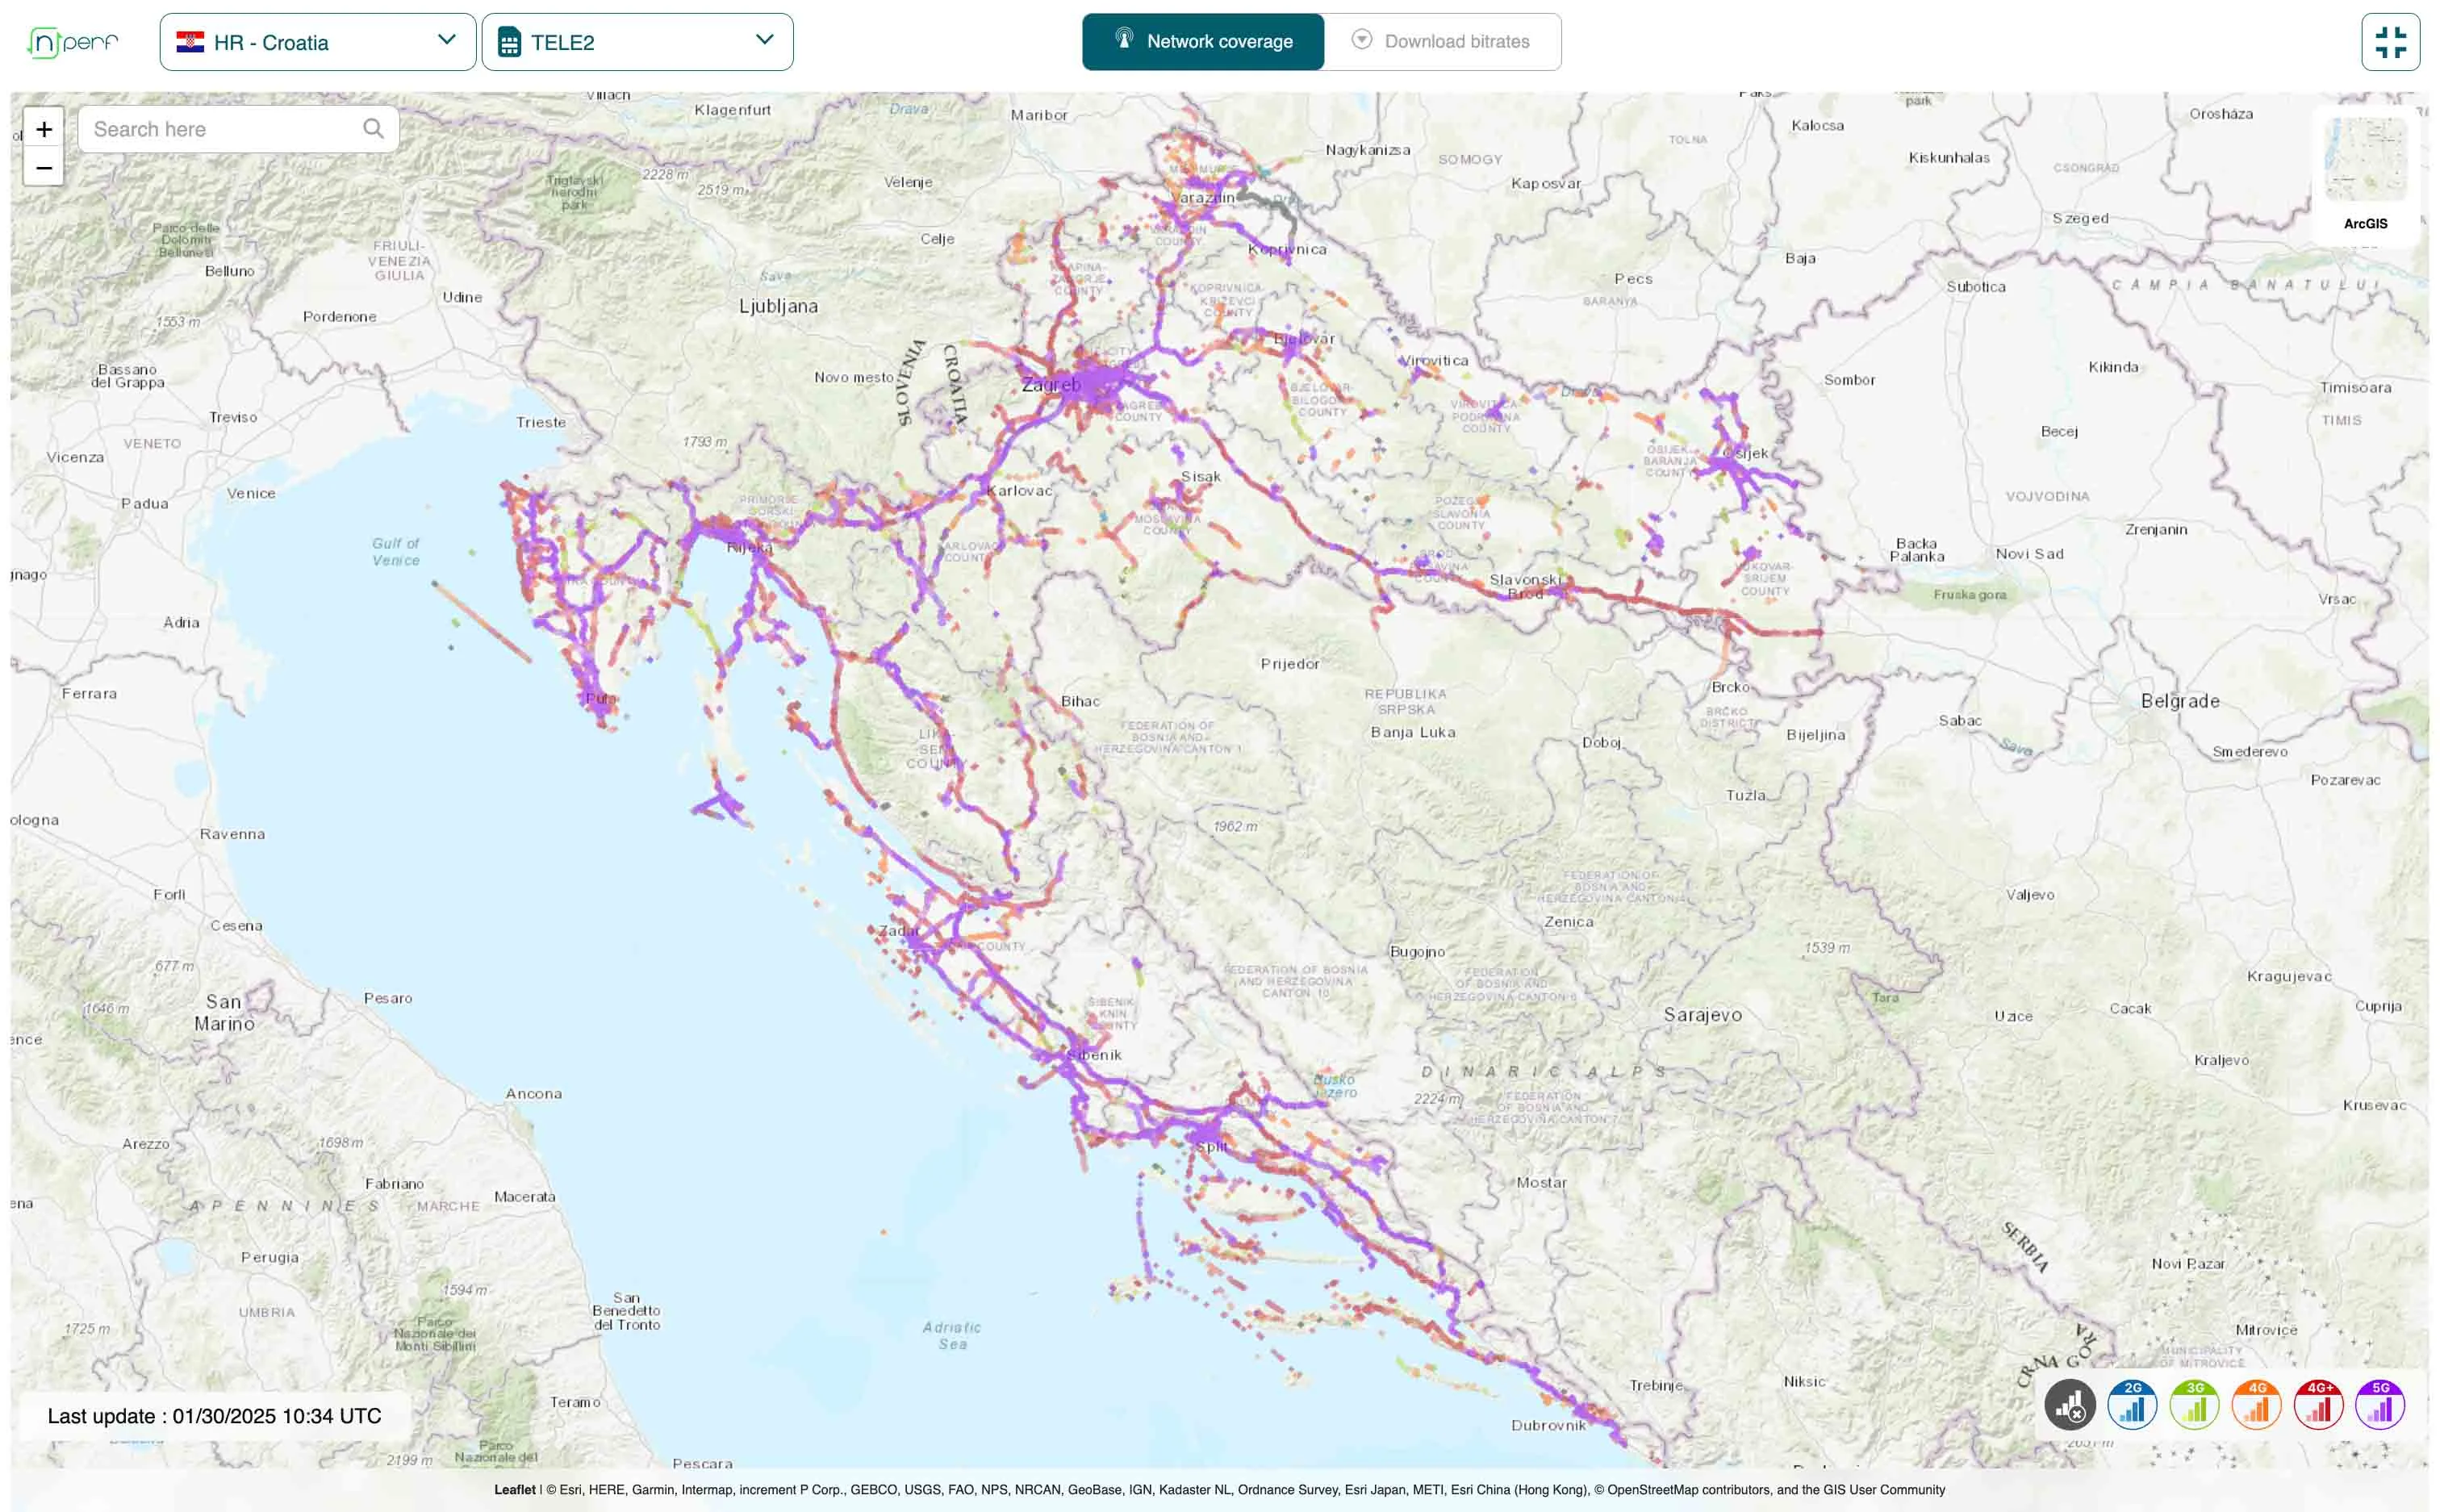
Task: Click the Novi Sad map label
Action: tap(2029, 553)
